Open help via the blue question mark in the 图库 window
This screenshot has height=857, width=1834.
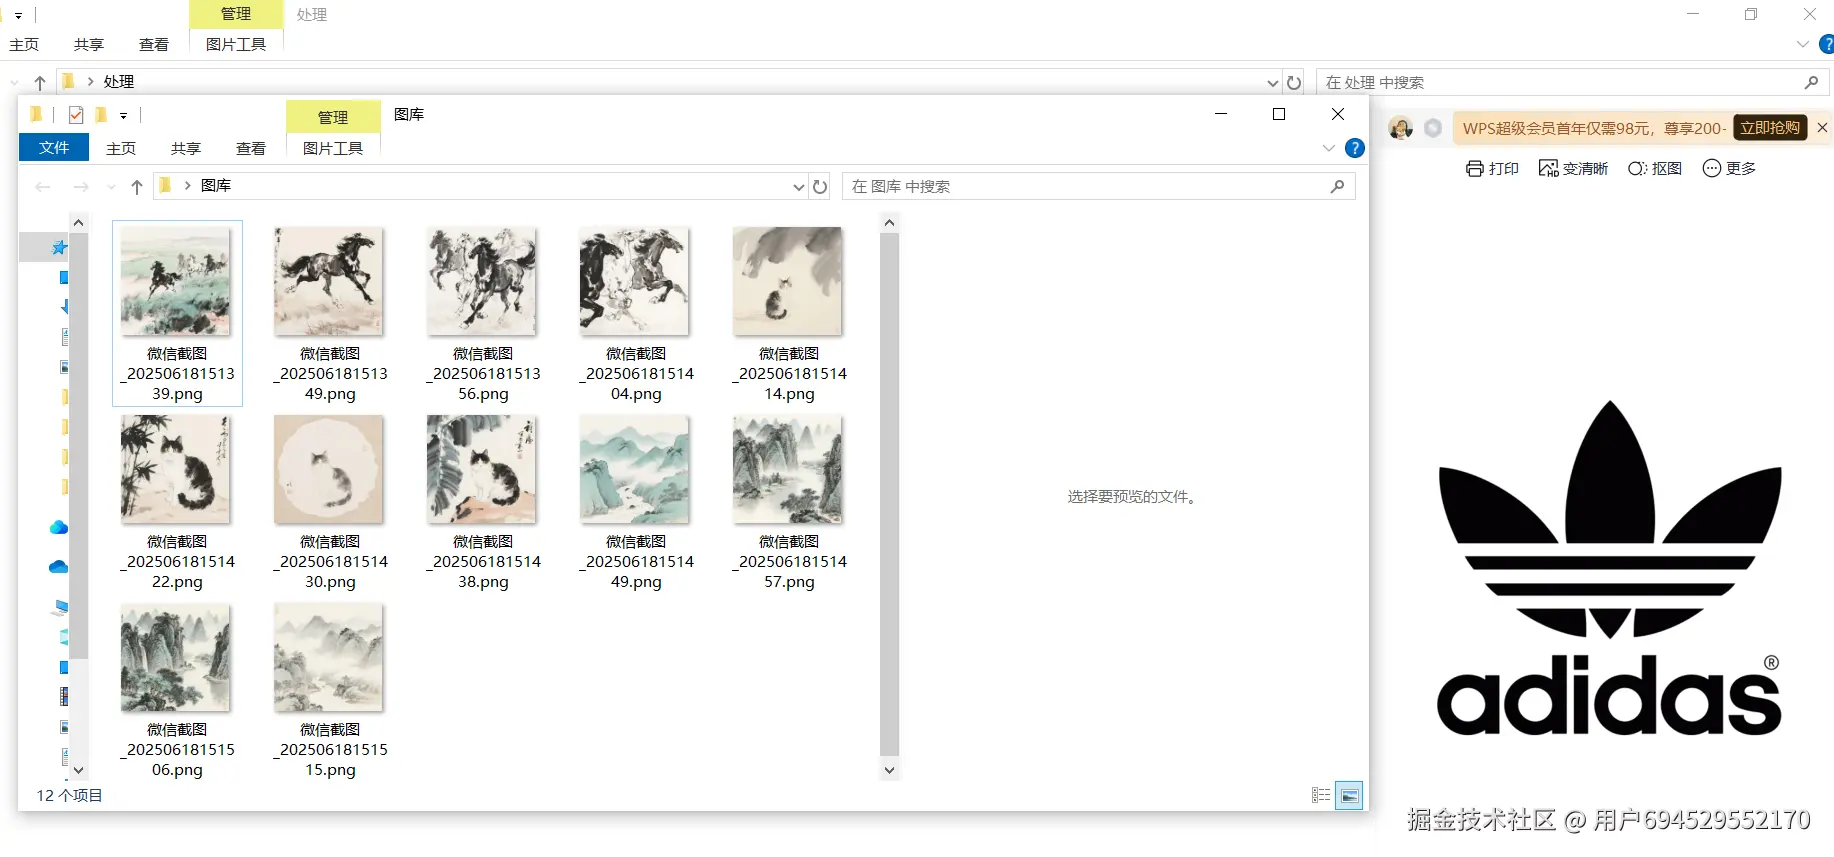click(1355, 148)
